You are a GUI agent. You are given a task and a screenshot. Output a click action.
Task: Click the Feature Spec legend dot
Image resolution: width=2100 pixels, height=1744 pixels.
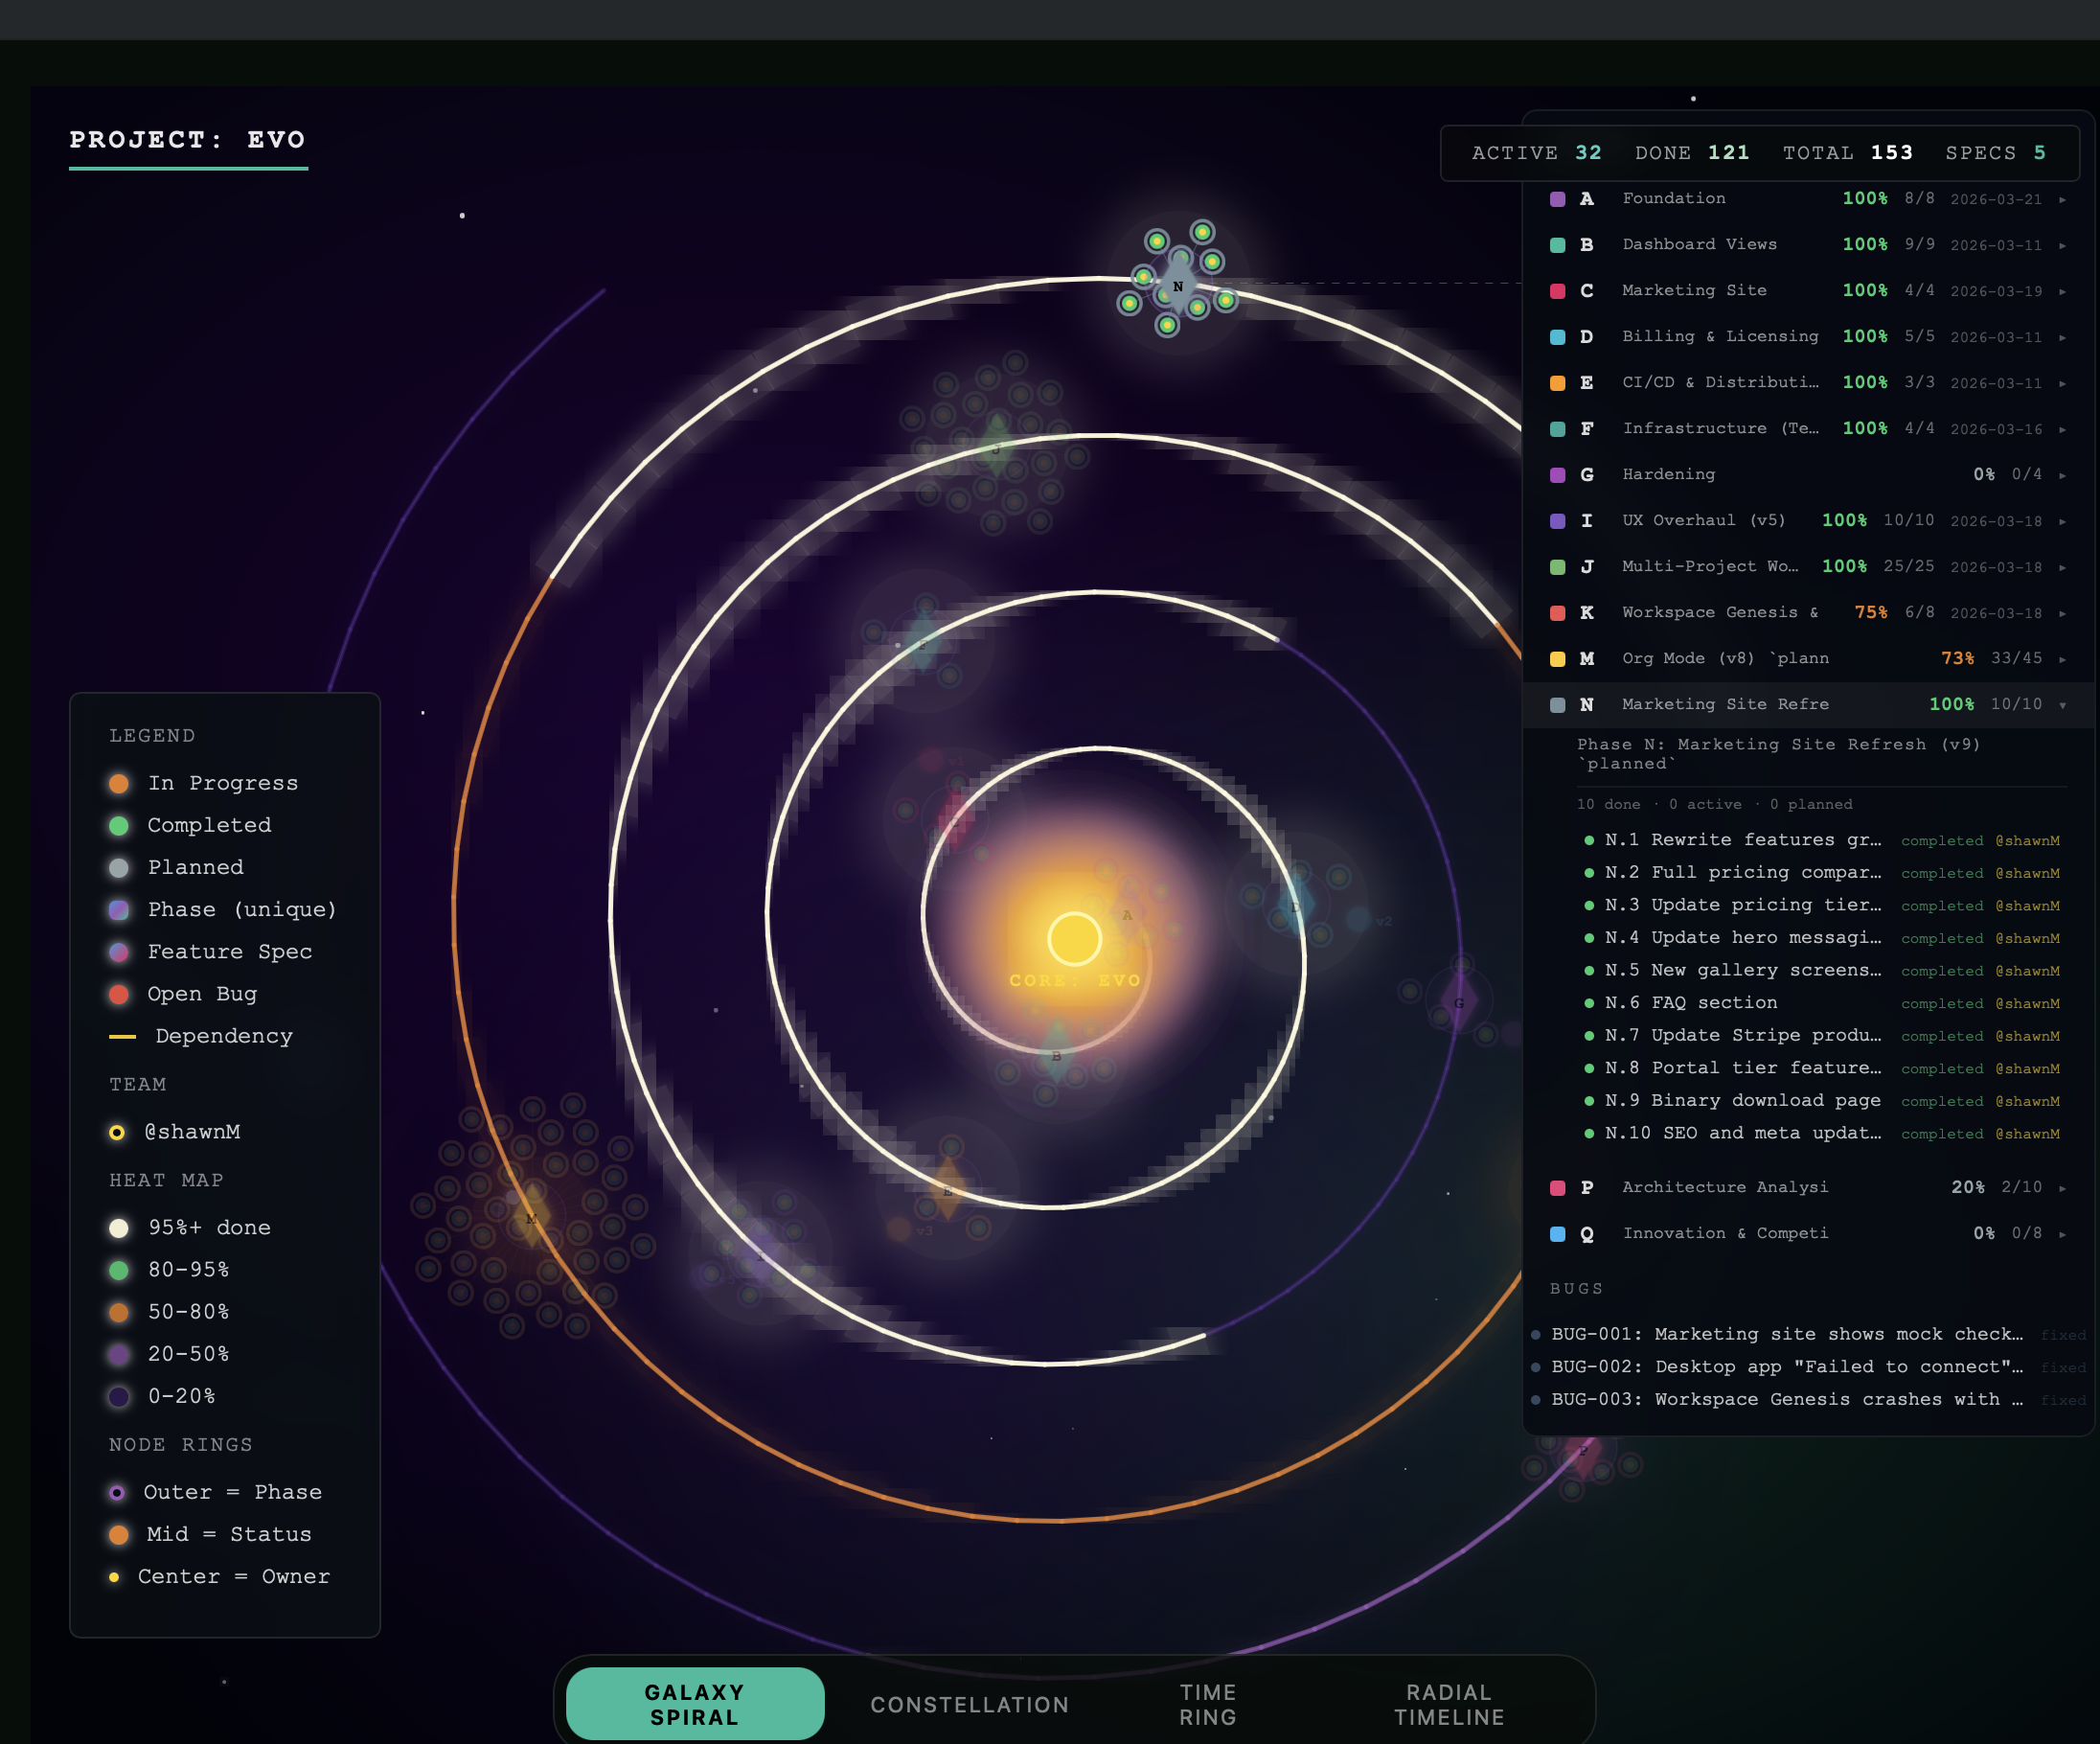(119, 952)
